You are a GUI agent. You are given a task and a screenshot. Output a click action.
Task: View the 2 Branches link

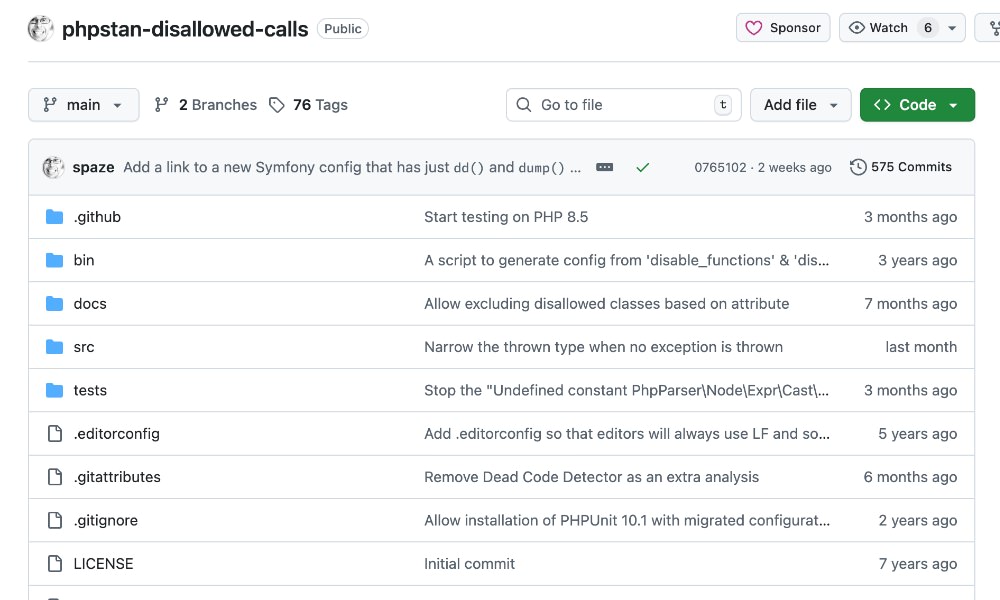(x=206, y=105)
